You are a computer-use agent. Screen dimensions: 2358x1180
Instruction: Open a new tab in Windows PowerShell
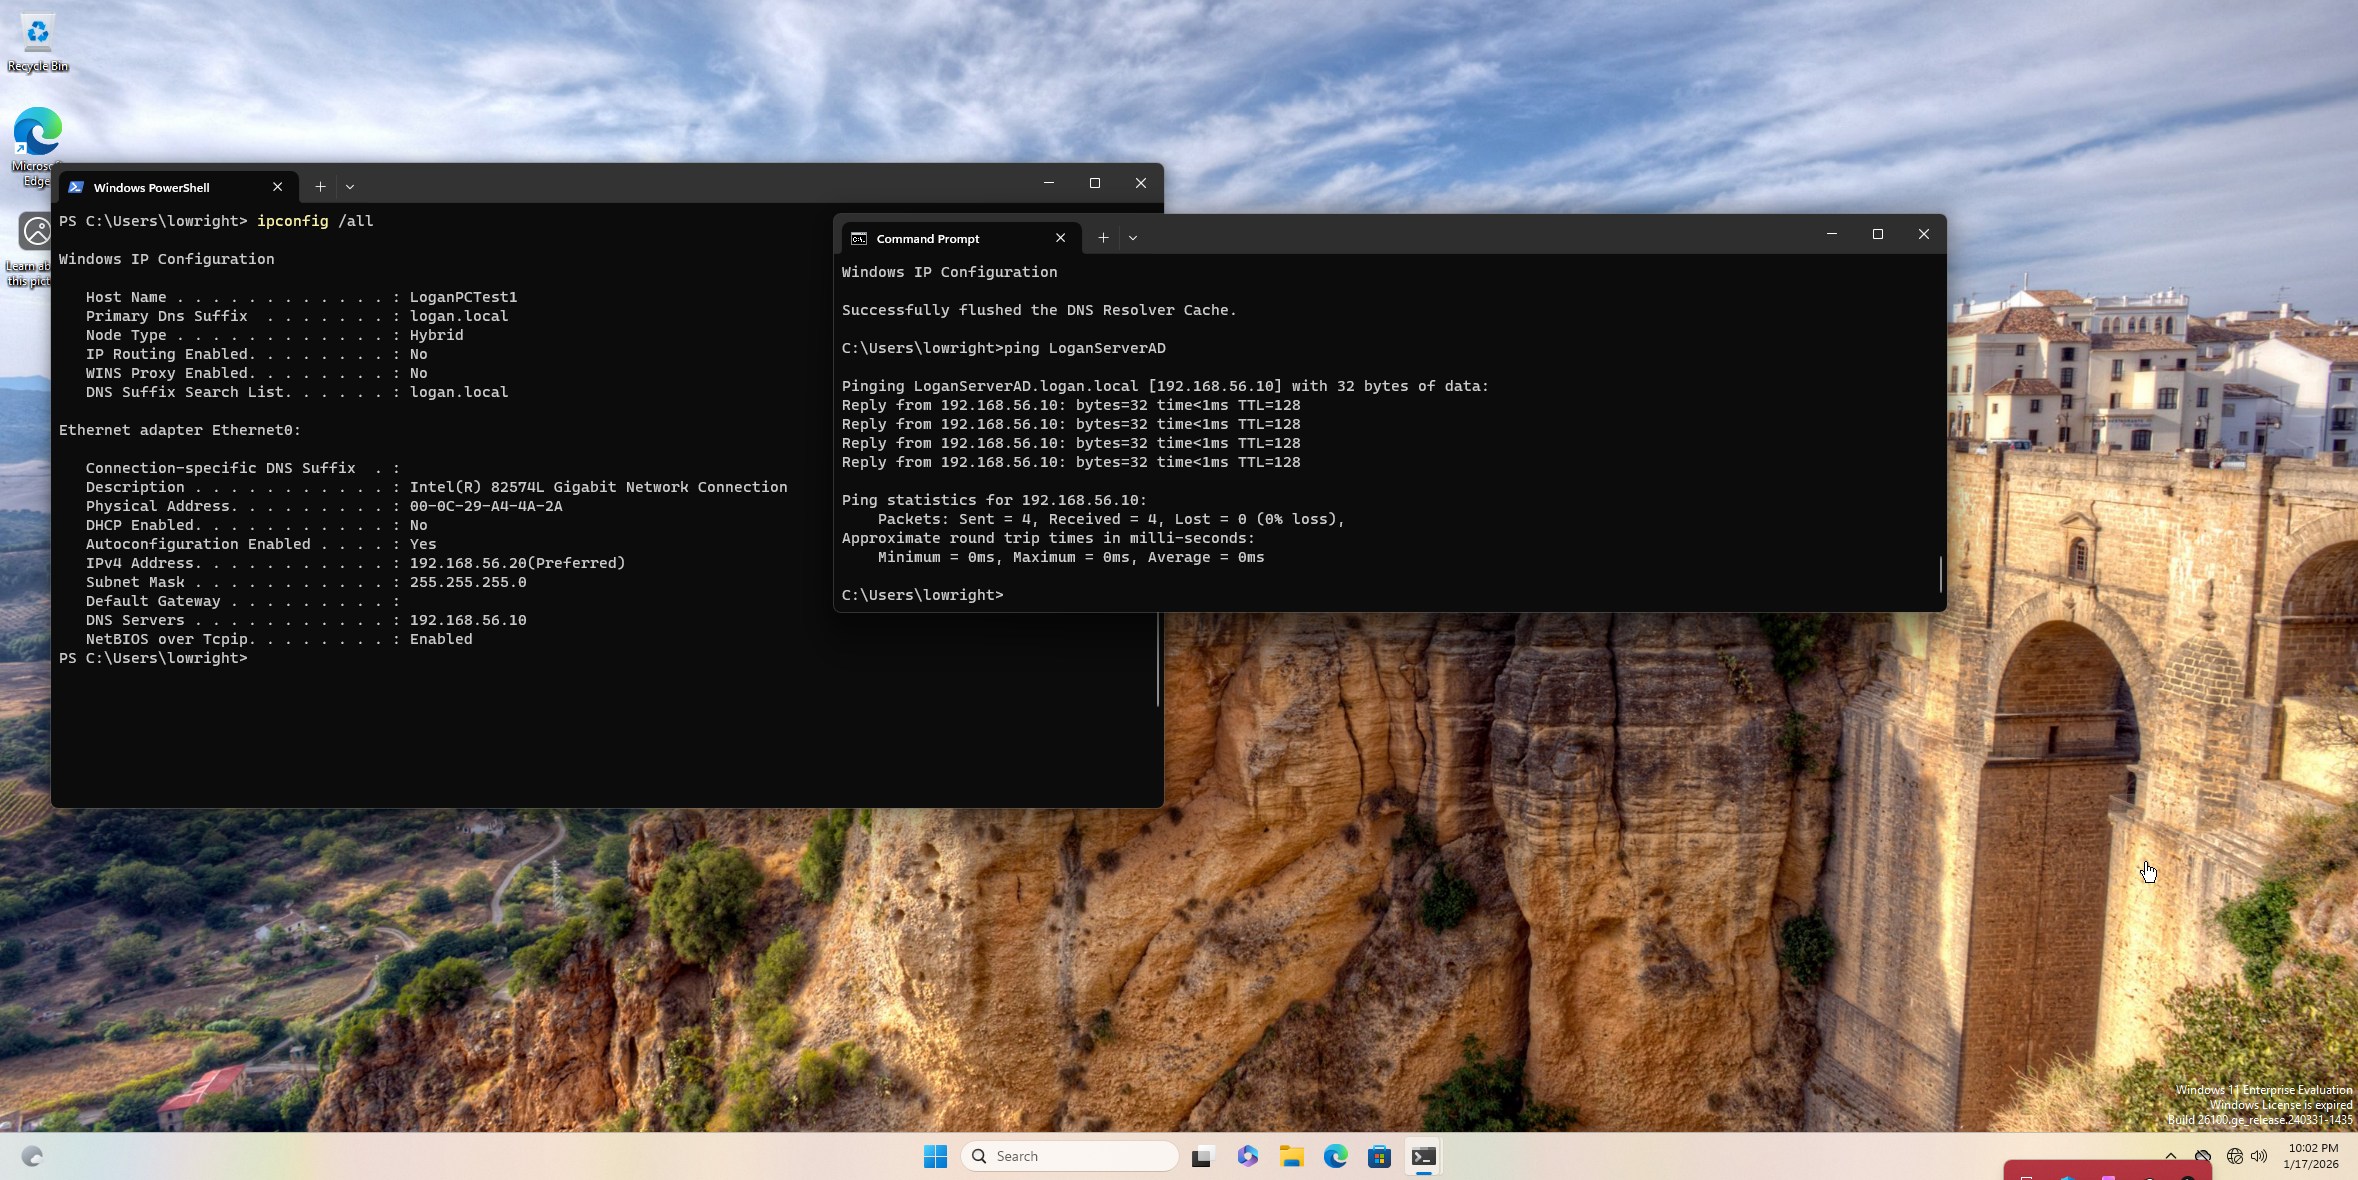[x=320, y=186]
